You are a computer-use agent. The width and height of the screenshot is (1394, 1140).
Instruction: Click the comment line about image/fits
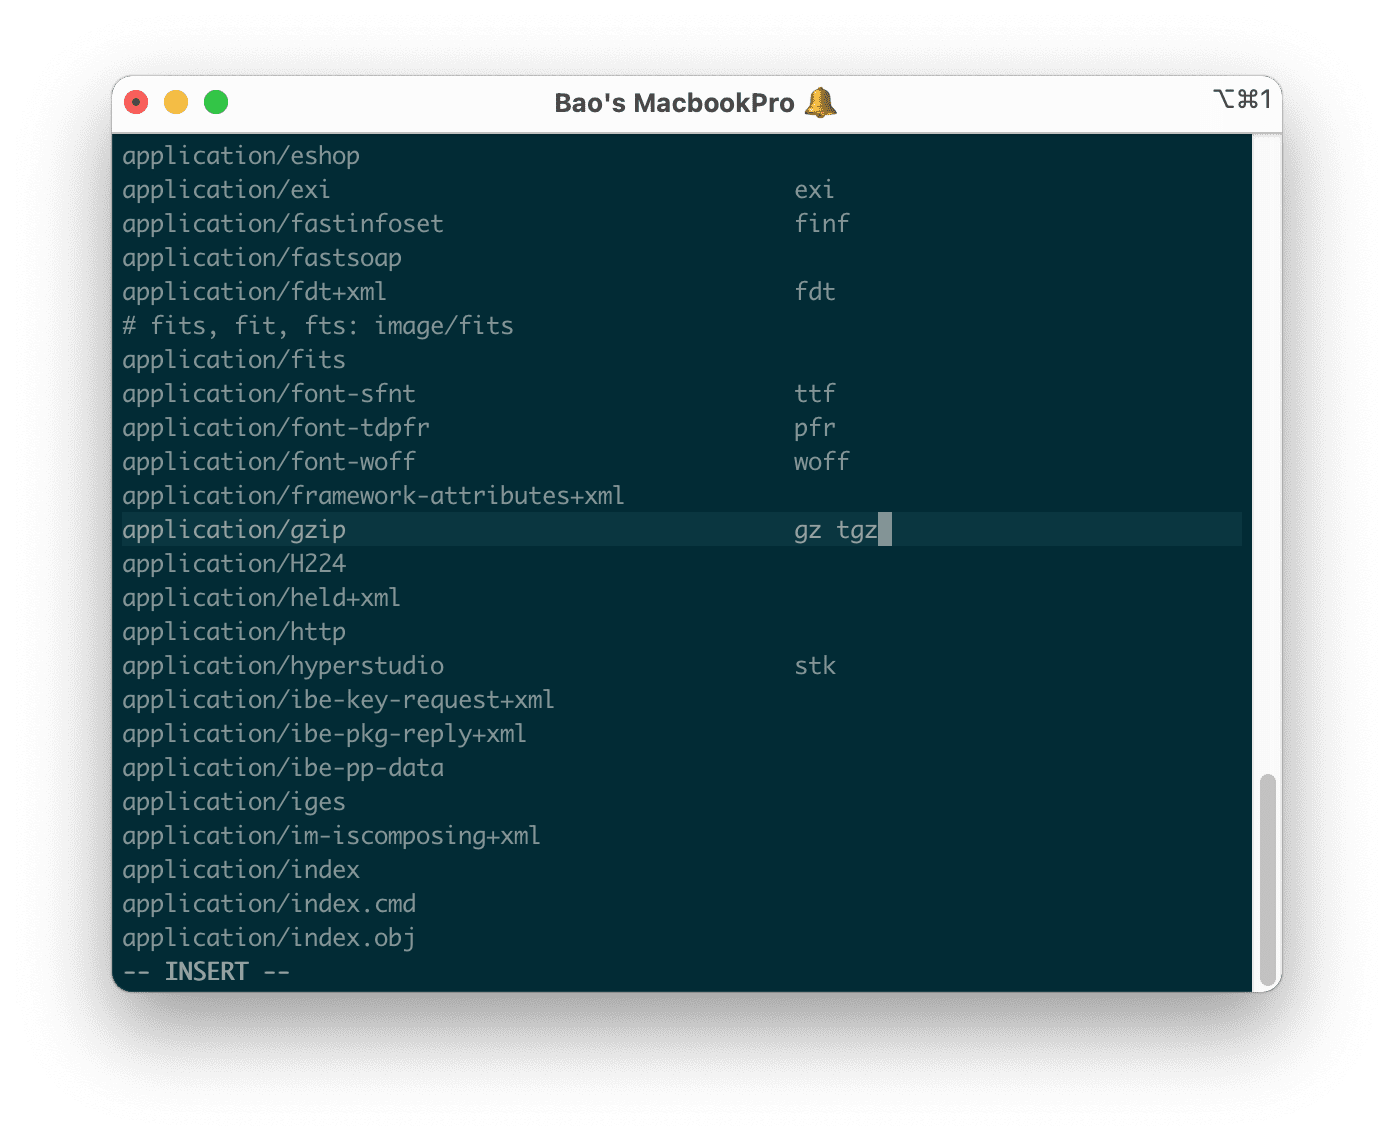click(318, 326)
